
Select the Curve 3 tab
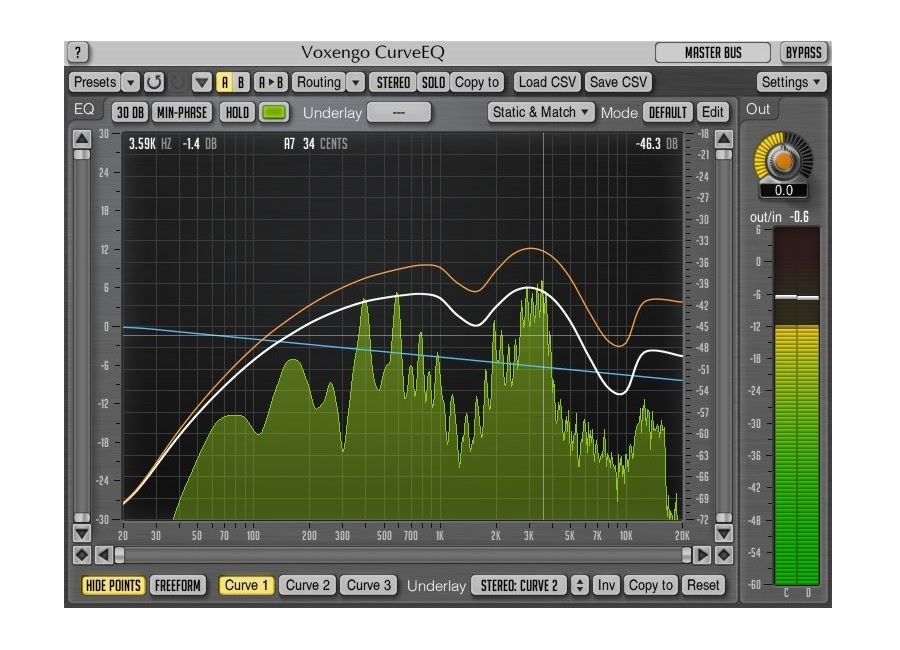point(369,586)
